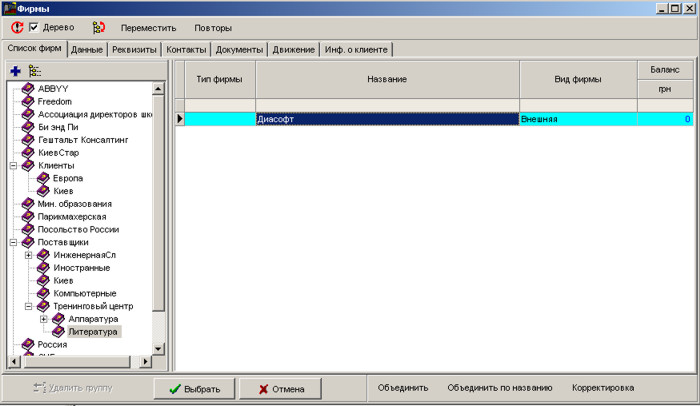Click the Отмена button
The image size is (700, 406).
[x=279, y=388]
